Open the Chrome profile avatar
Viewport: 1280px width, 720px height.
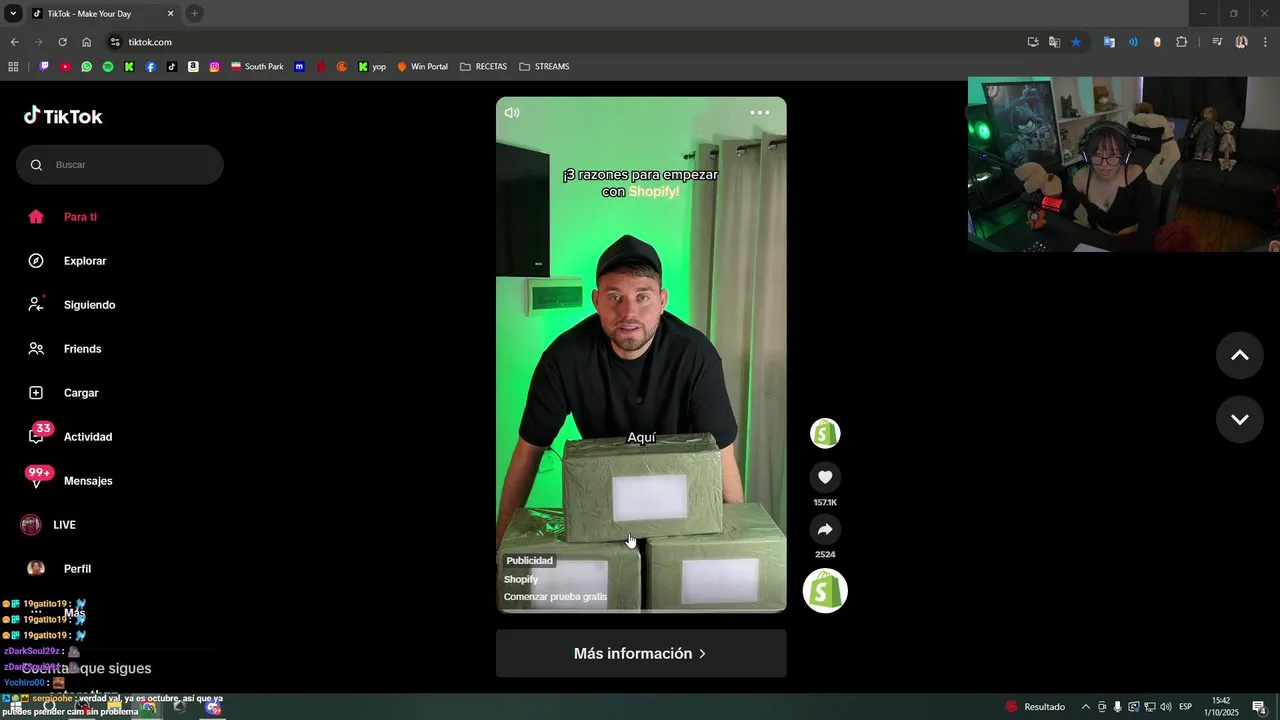point(1242,42)
